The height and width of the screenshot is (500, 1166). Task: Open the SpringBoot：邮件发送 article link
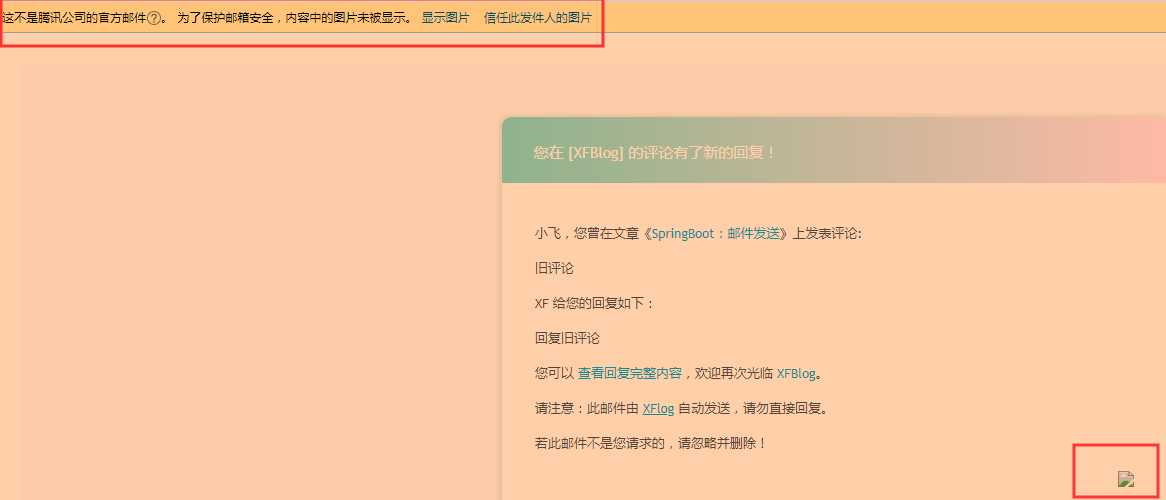(716, 233)
